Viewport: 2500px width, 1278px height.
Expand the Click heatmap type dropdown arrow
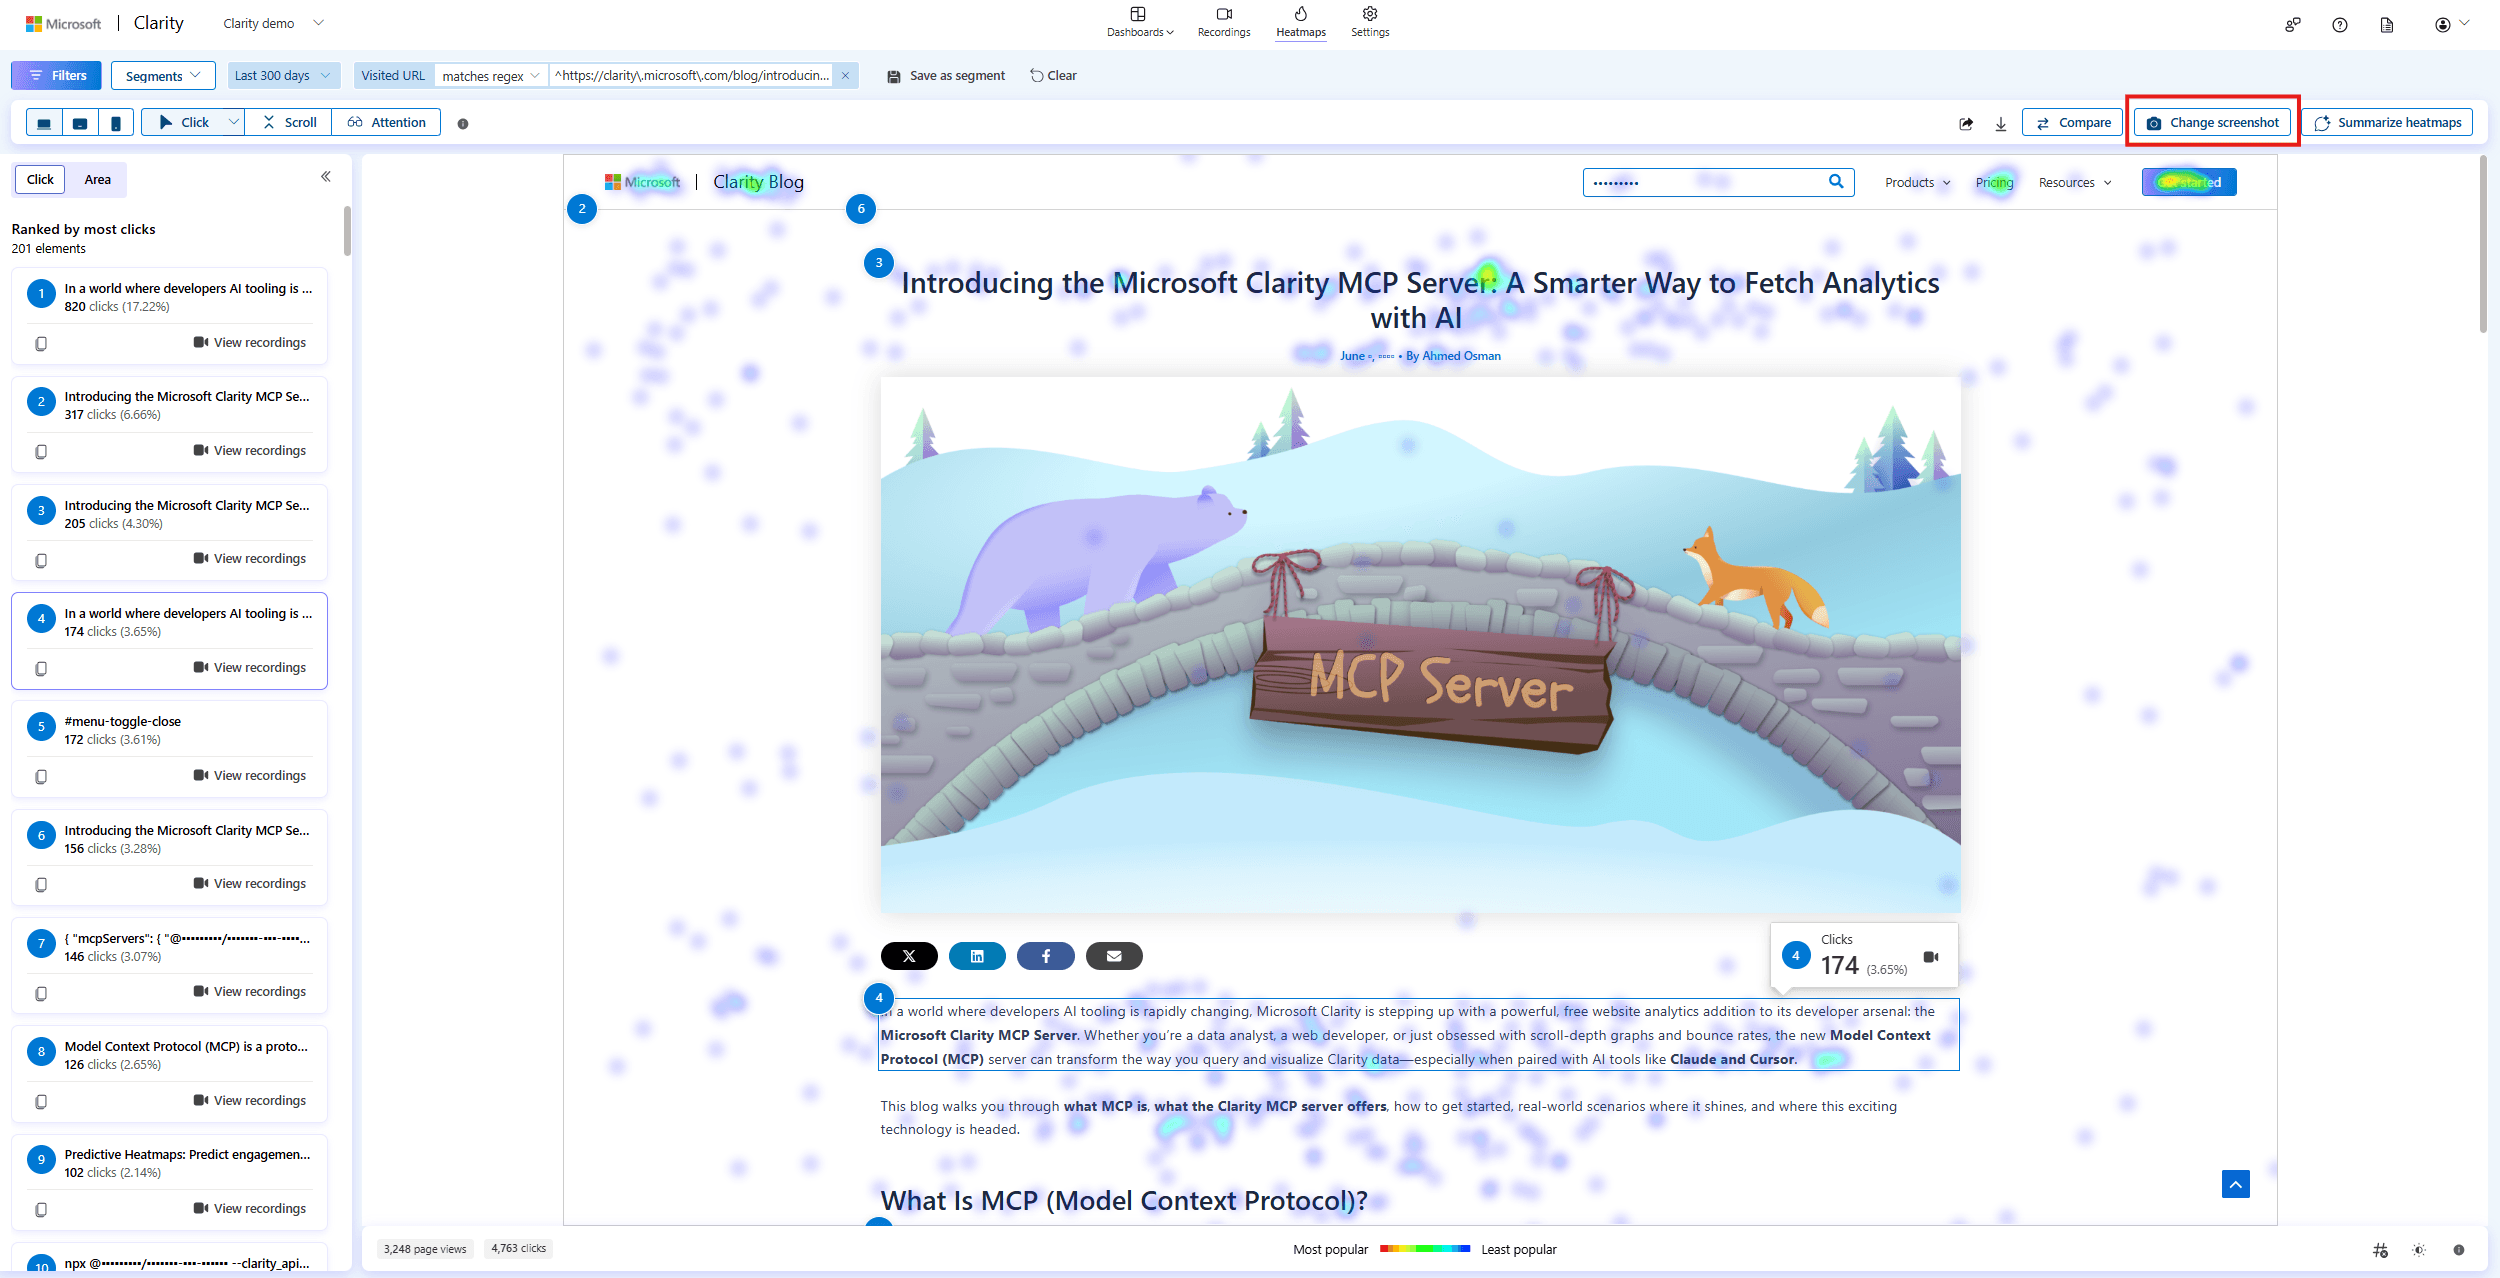[233, 123]
